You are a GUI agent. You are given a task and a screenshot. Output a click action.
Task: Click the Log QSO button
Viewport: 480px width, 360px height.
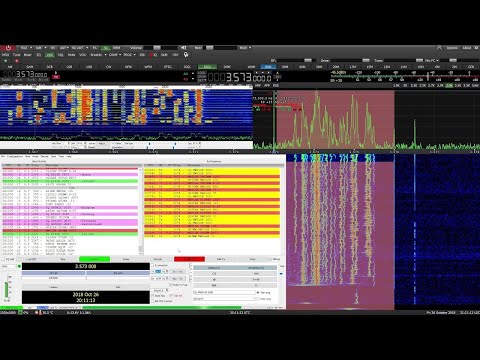pos(31,259)
